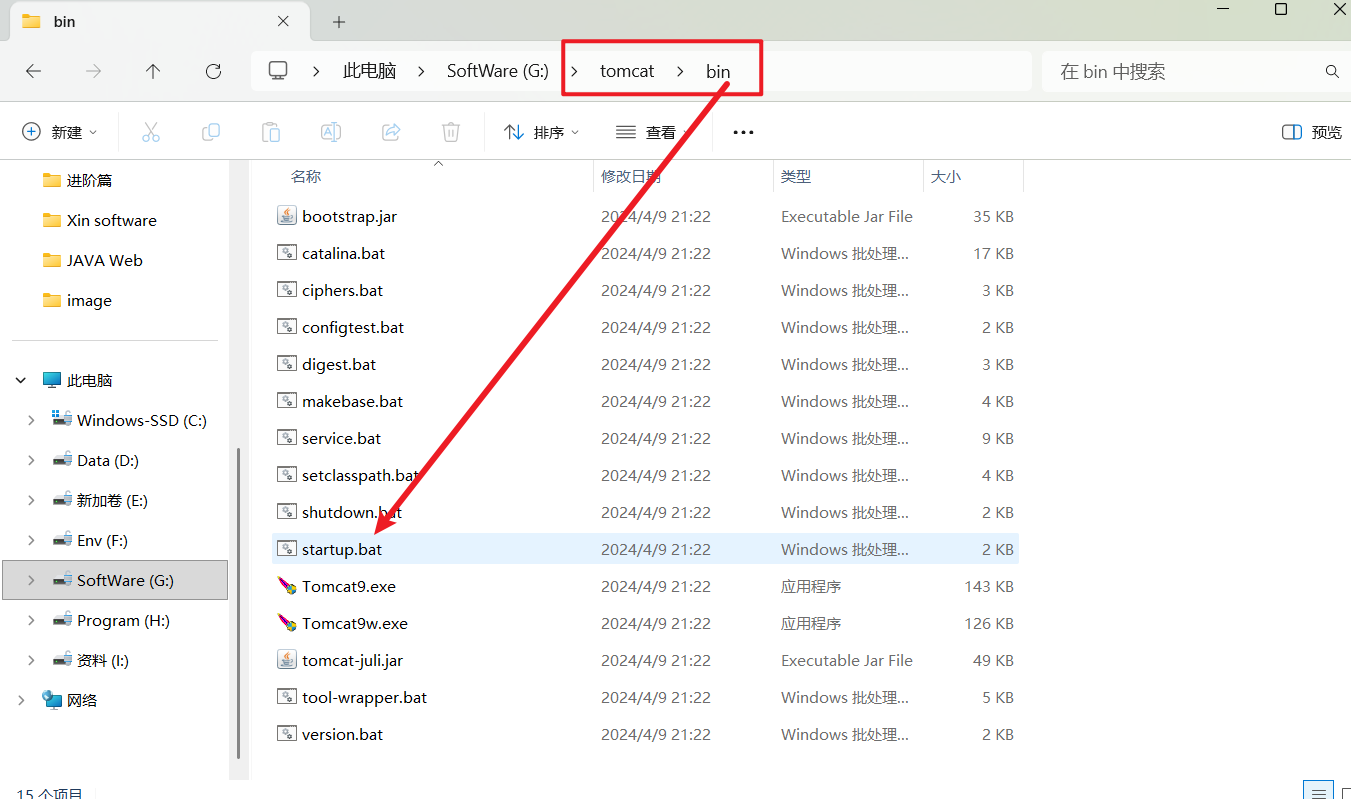Open JAVA Web folder in sidebar
The width and height of the screenshot is (1351, 799).
click(x=93, y=260)
